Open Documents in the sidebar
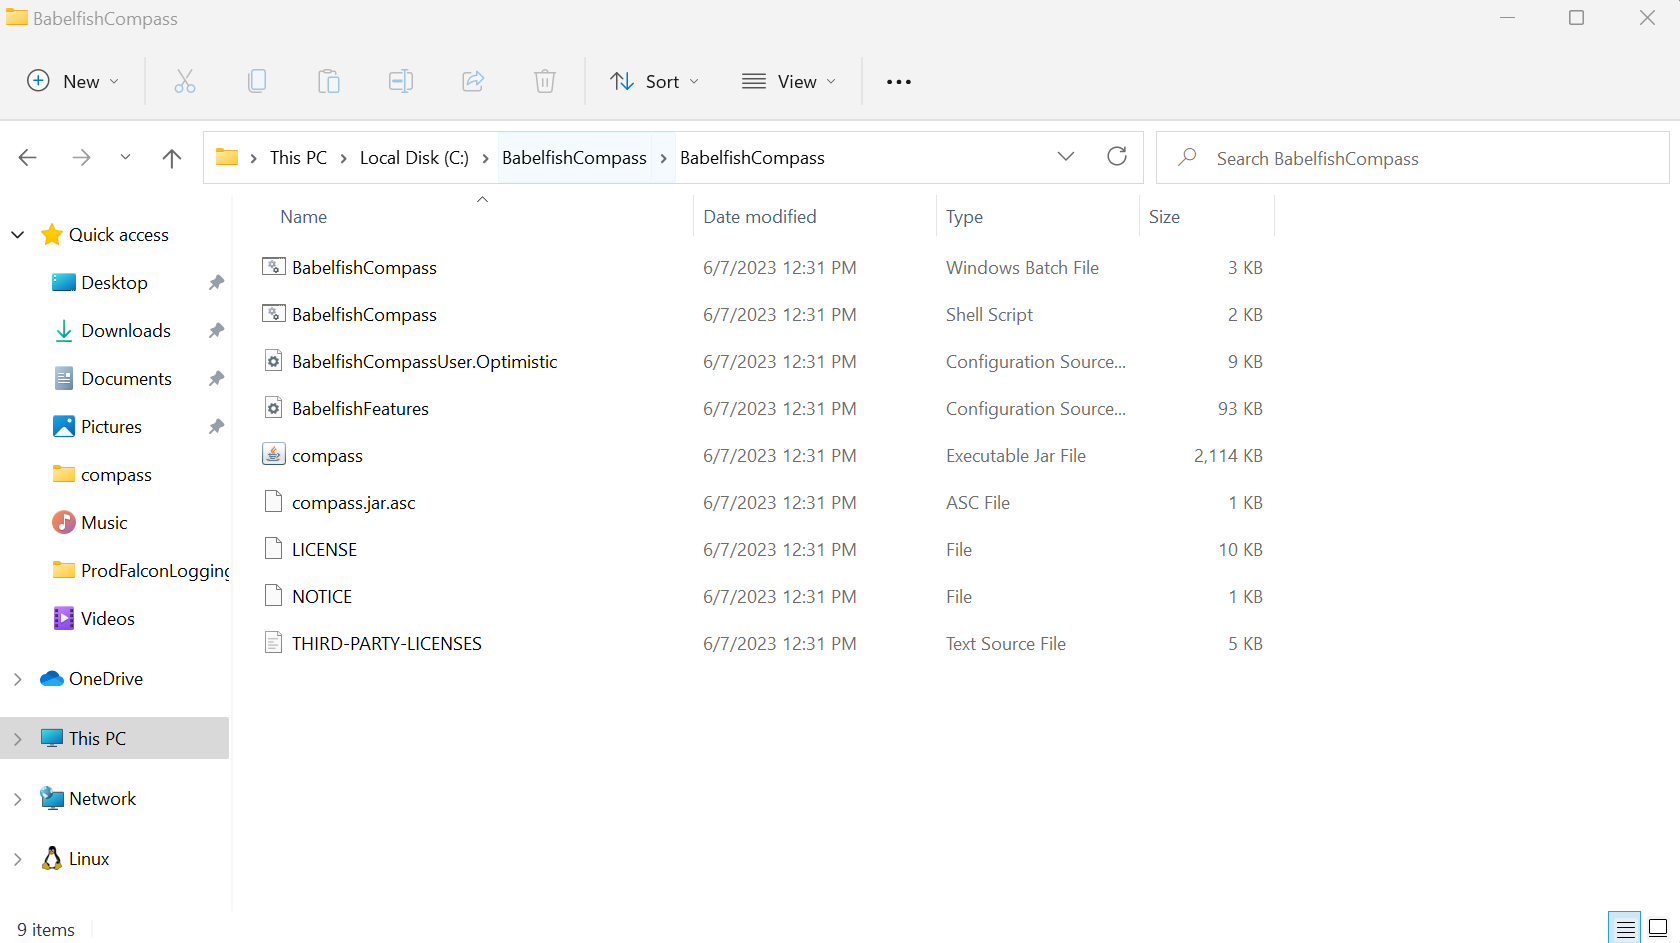The image size is (1680, 943). 126,379
